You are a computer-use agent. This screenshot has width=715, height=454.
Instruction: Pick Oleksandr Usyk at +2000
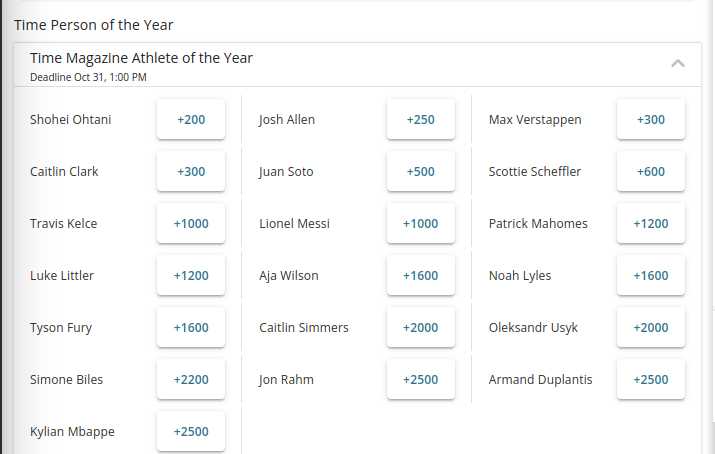[x=651, y=328]
